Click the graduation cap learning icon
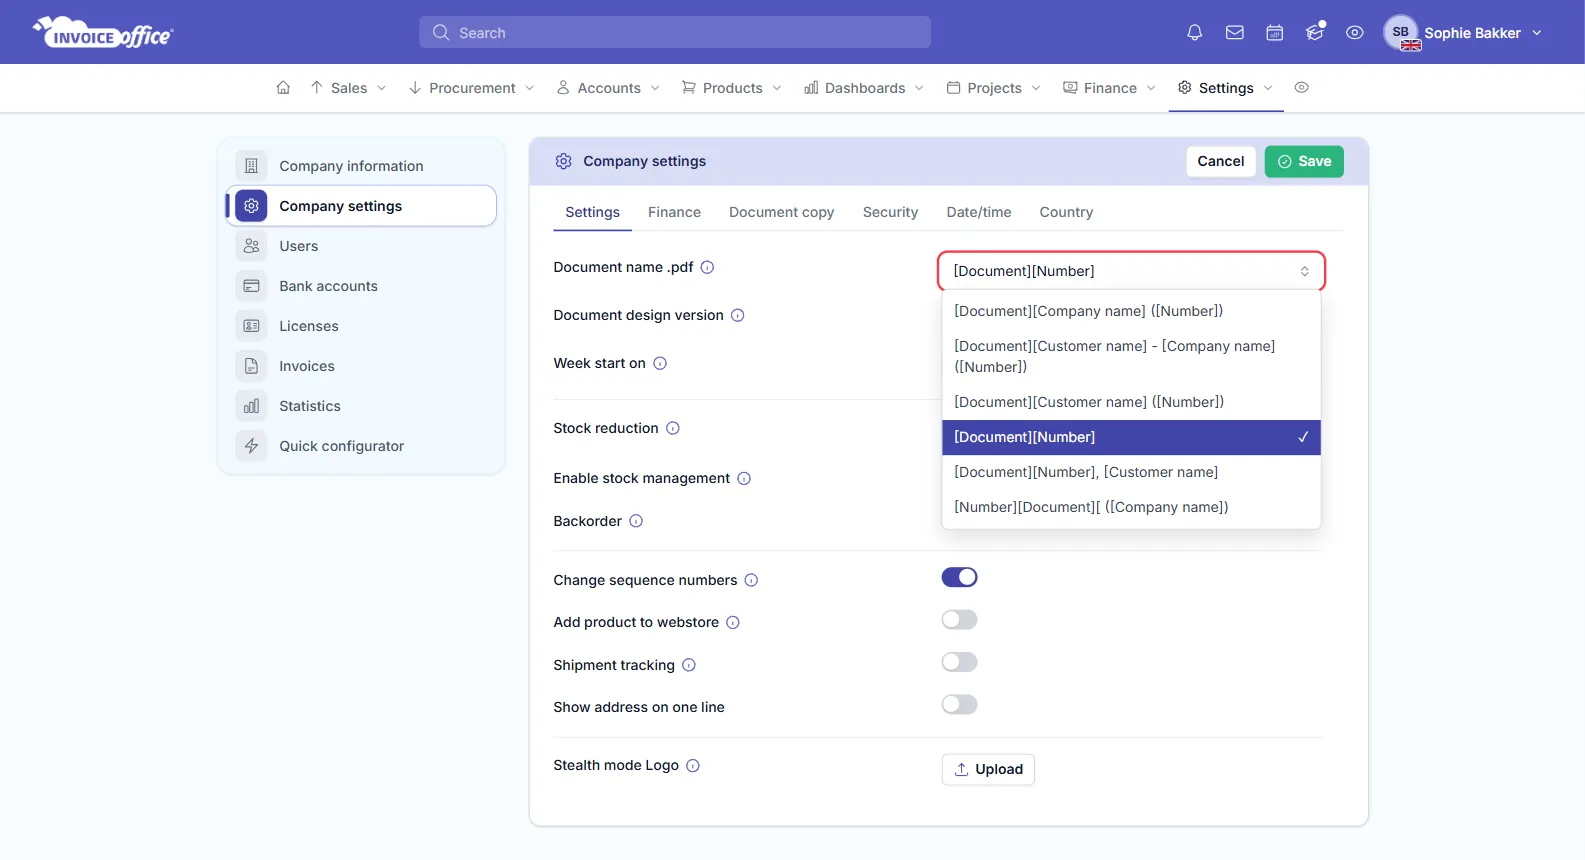1585x860 pixels. click(1315, 33)
